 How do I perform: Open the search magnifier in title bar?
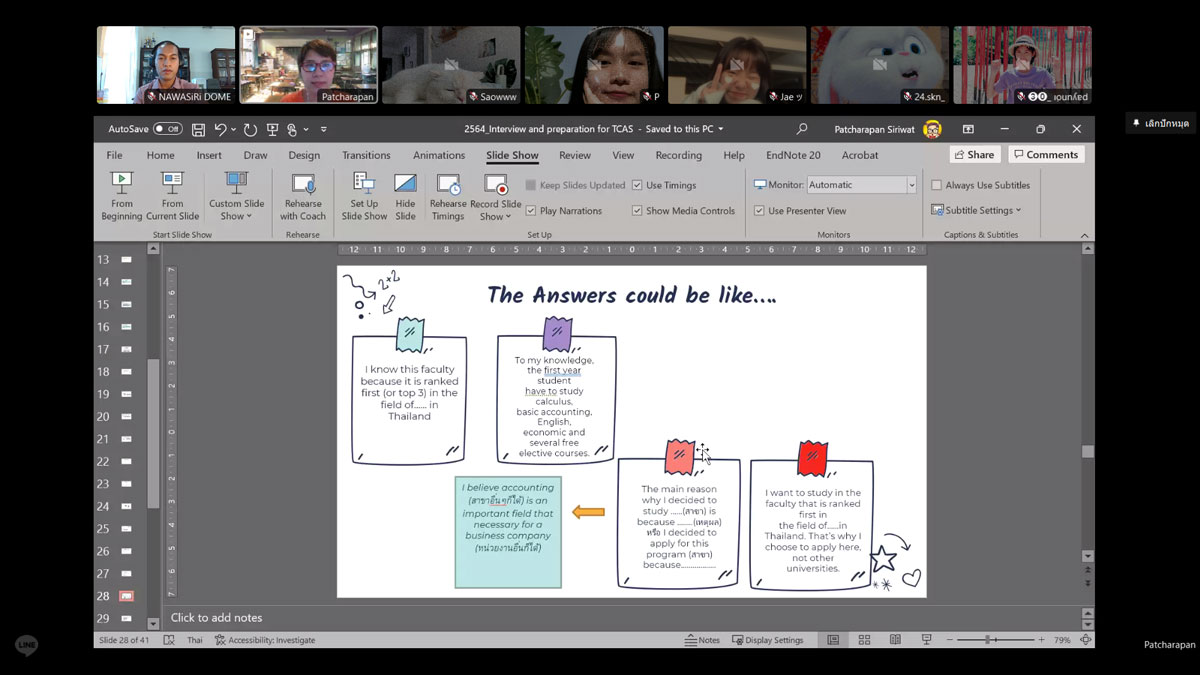[x=801, y=129]
